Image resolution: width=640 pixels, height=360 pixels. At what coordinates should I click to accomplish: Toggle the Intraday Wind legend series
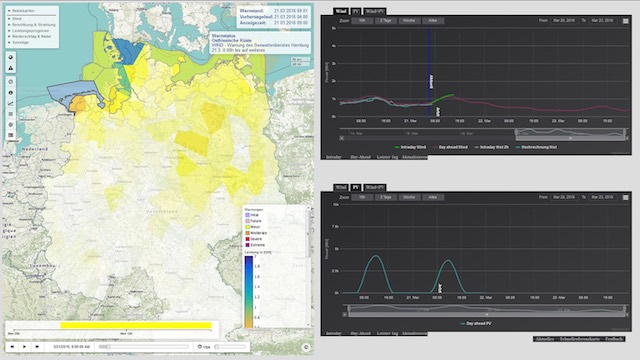coord(410,147)
